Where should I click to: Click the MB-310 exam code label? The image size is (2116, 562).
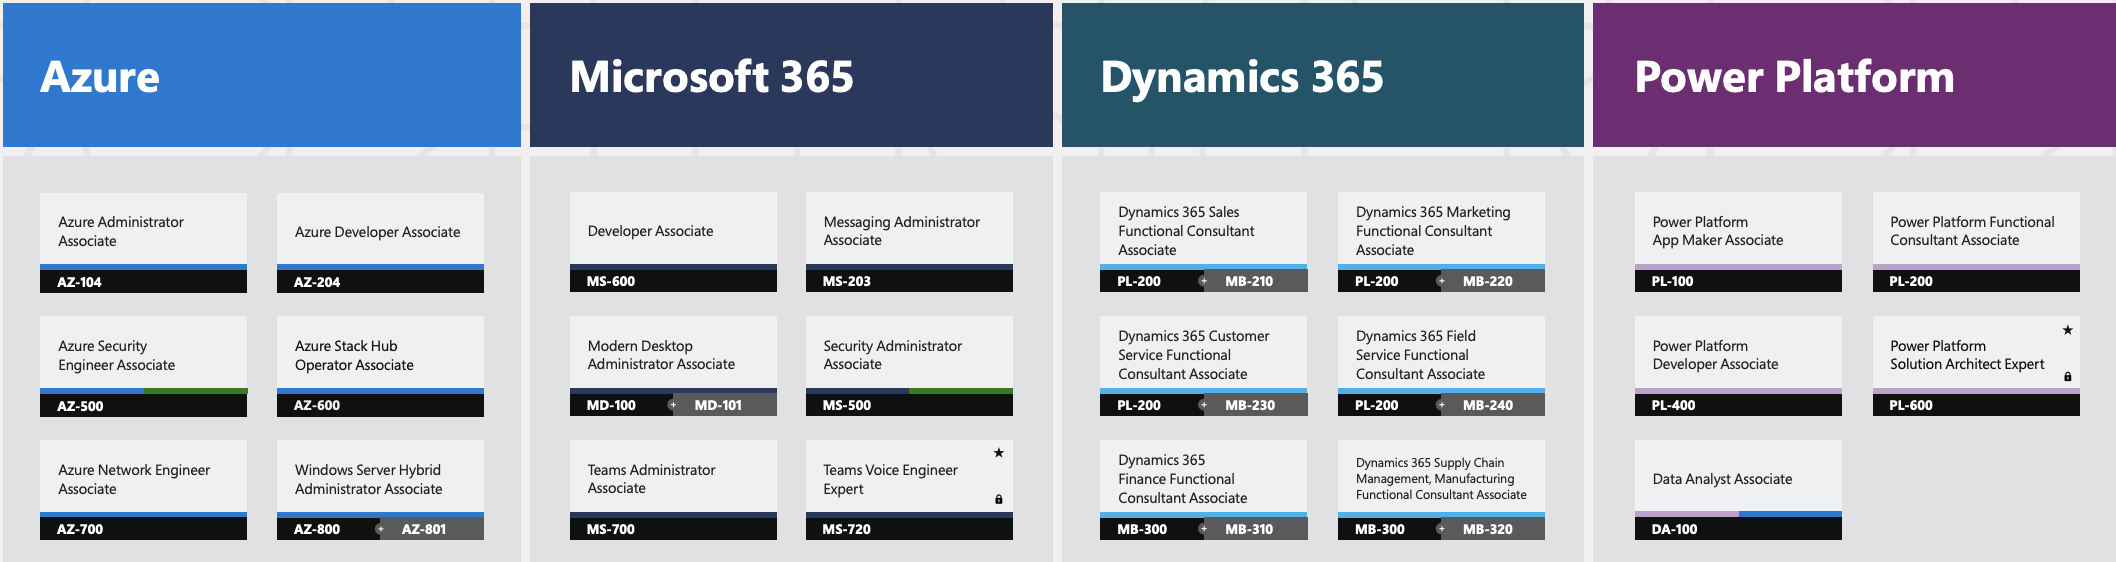point(1249,529)
